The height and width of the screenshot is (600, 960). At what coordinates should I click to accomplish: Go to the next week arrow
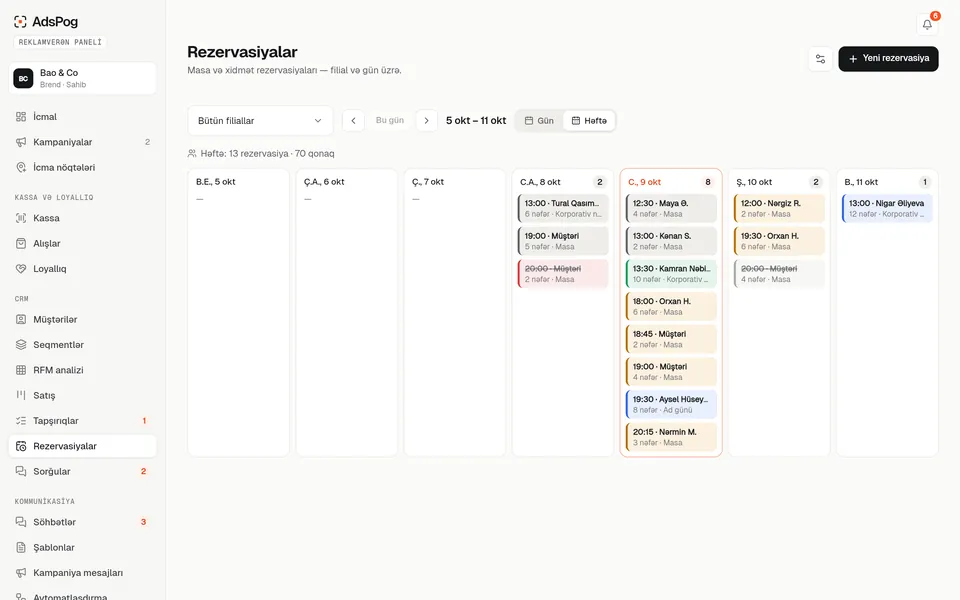(x=426, y=121)
